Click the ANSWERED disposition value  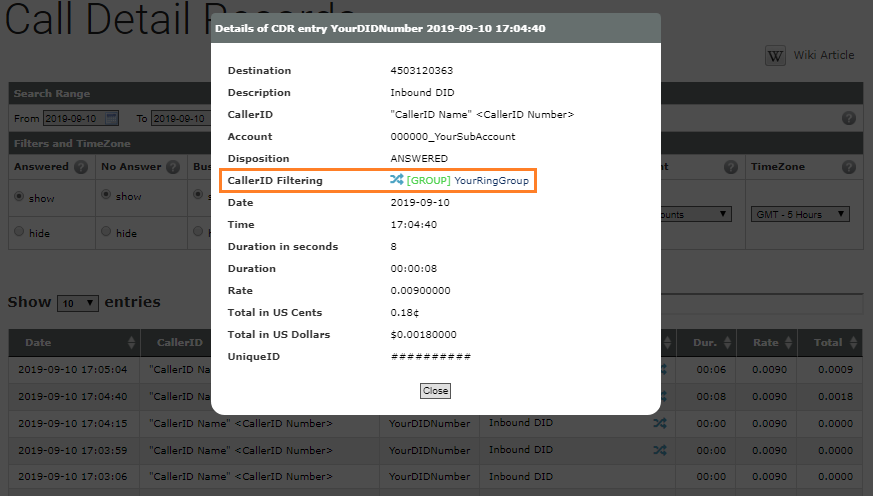pos(419,159)
